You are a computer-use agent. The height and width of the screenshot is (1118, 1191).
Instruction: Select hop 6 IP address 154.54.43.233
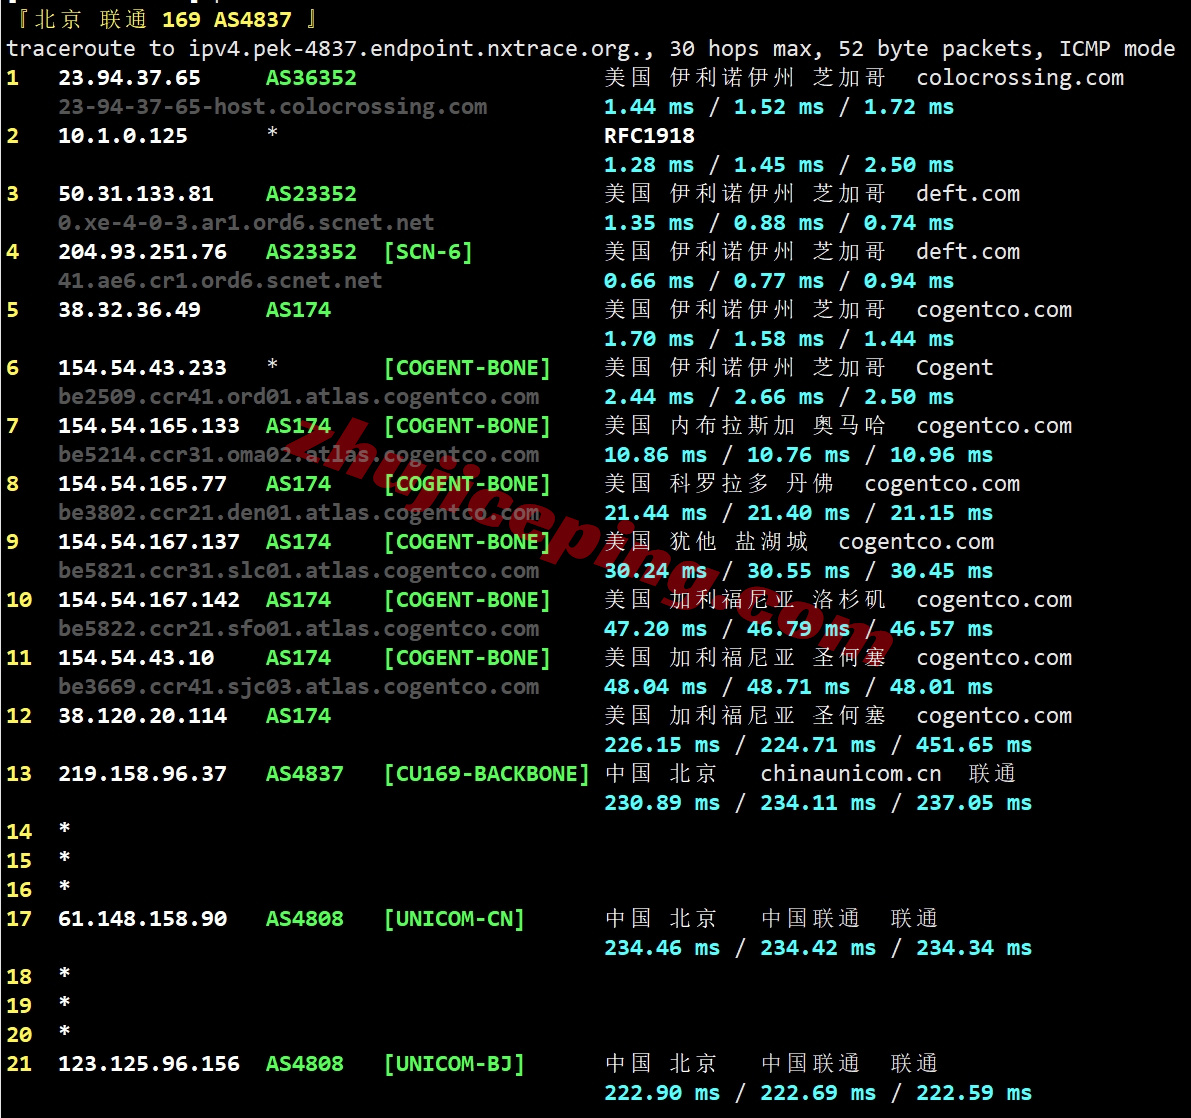142,368
